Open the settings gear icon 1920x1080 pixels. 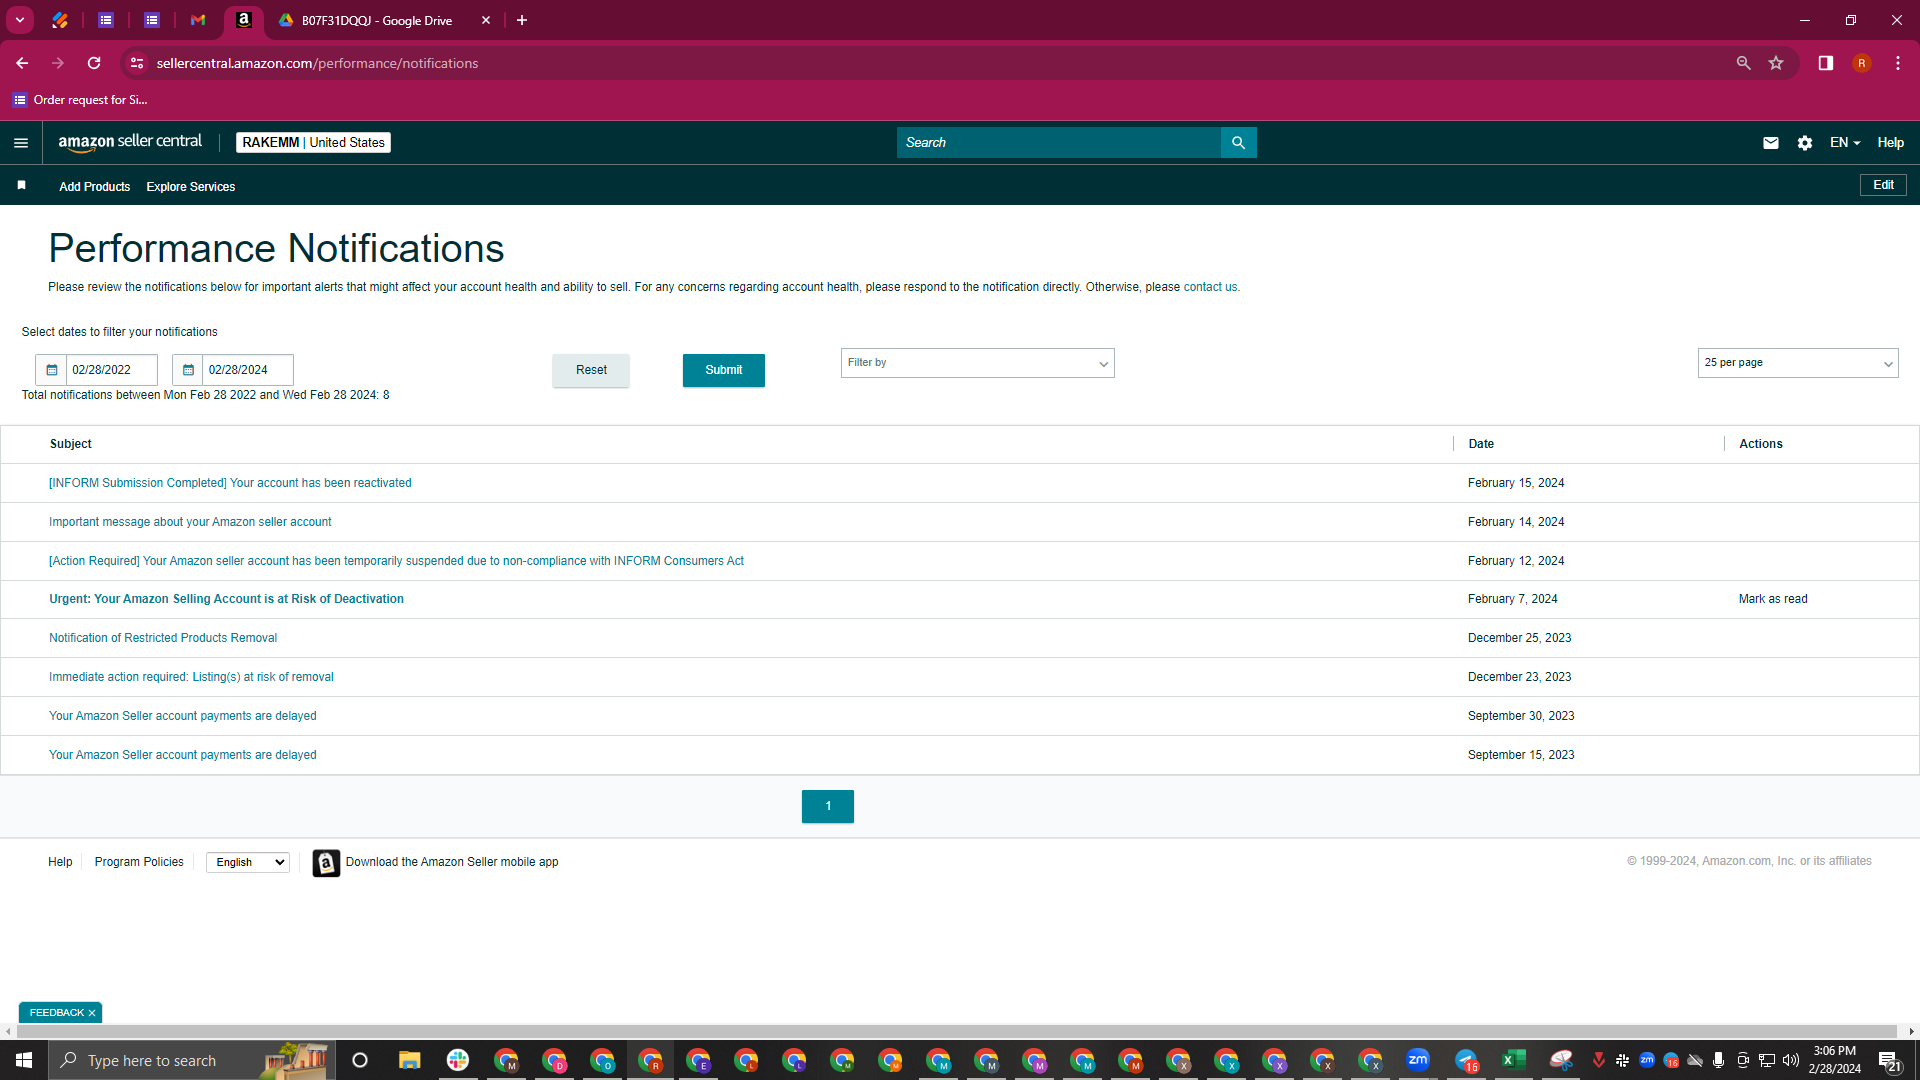point(1805,143)
